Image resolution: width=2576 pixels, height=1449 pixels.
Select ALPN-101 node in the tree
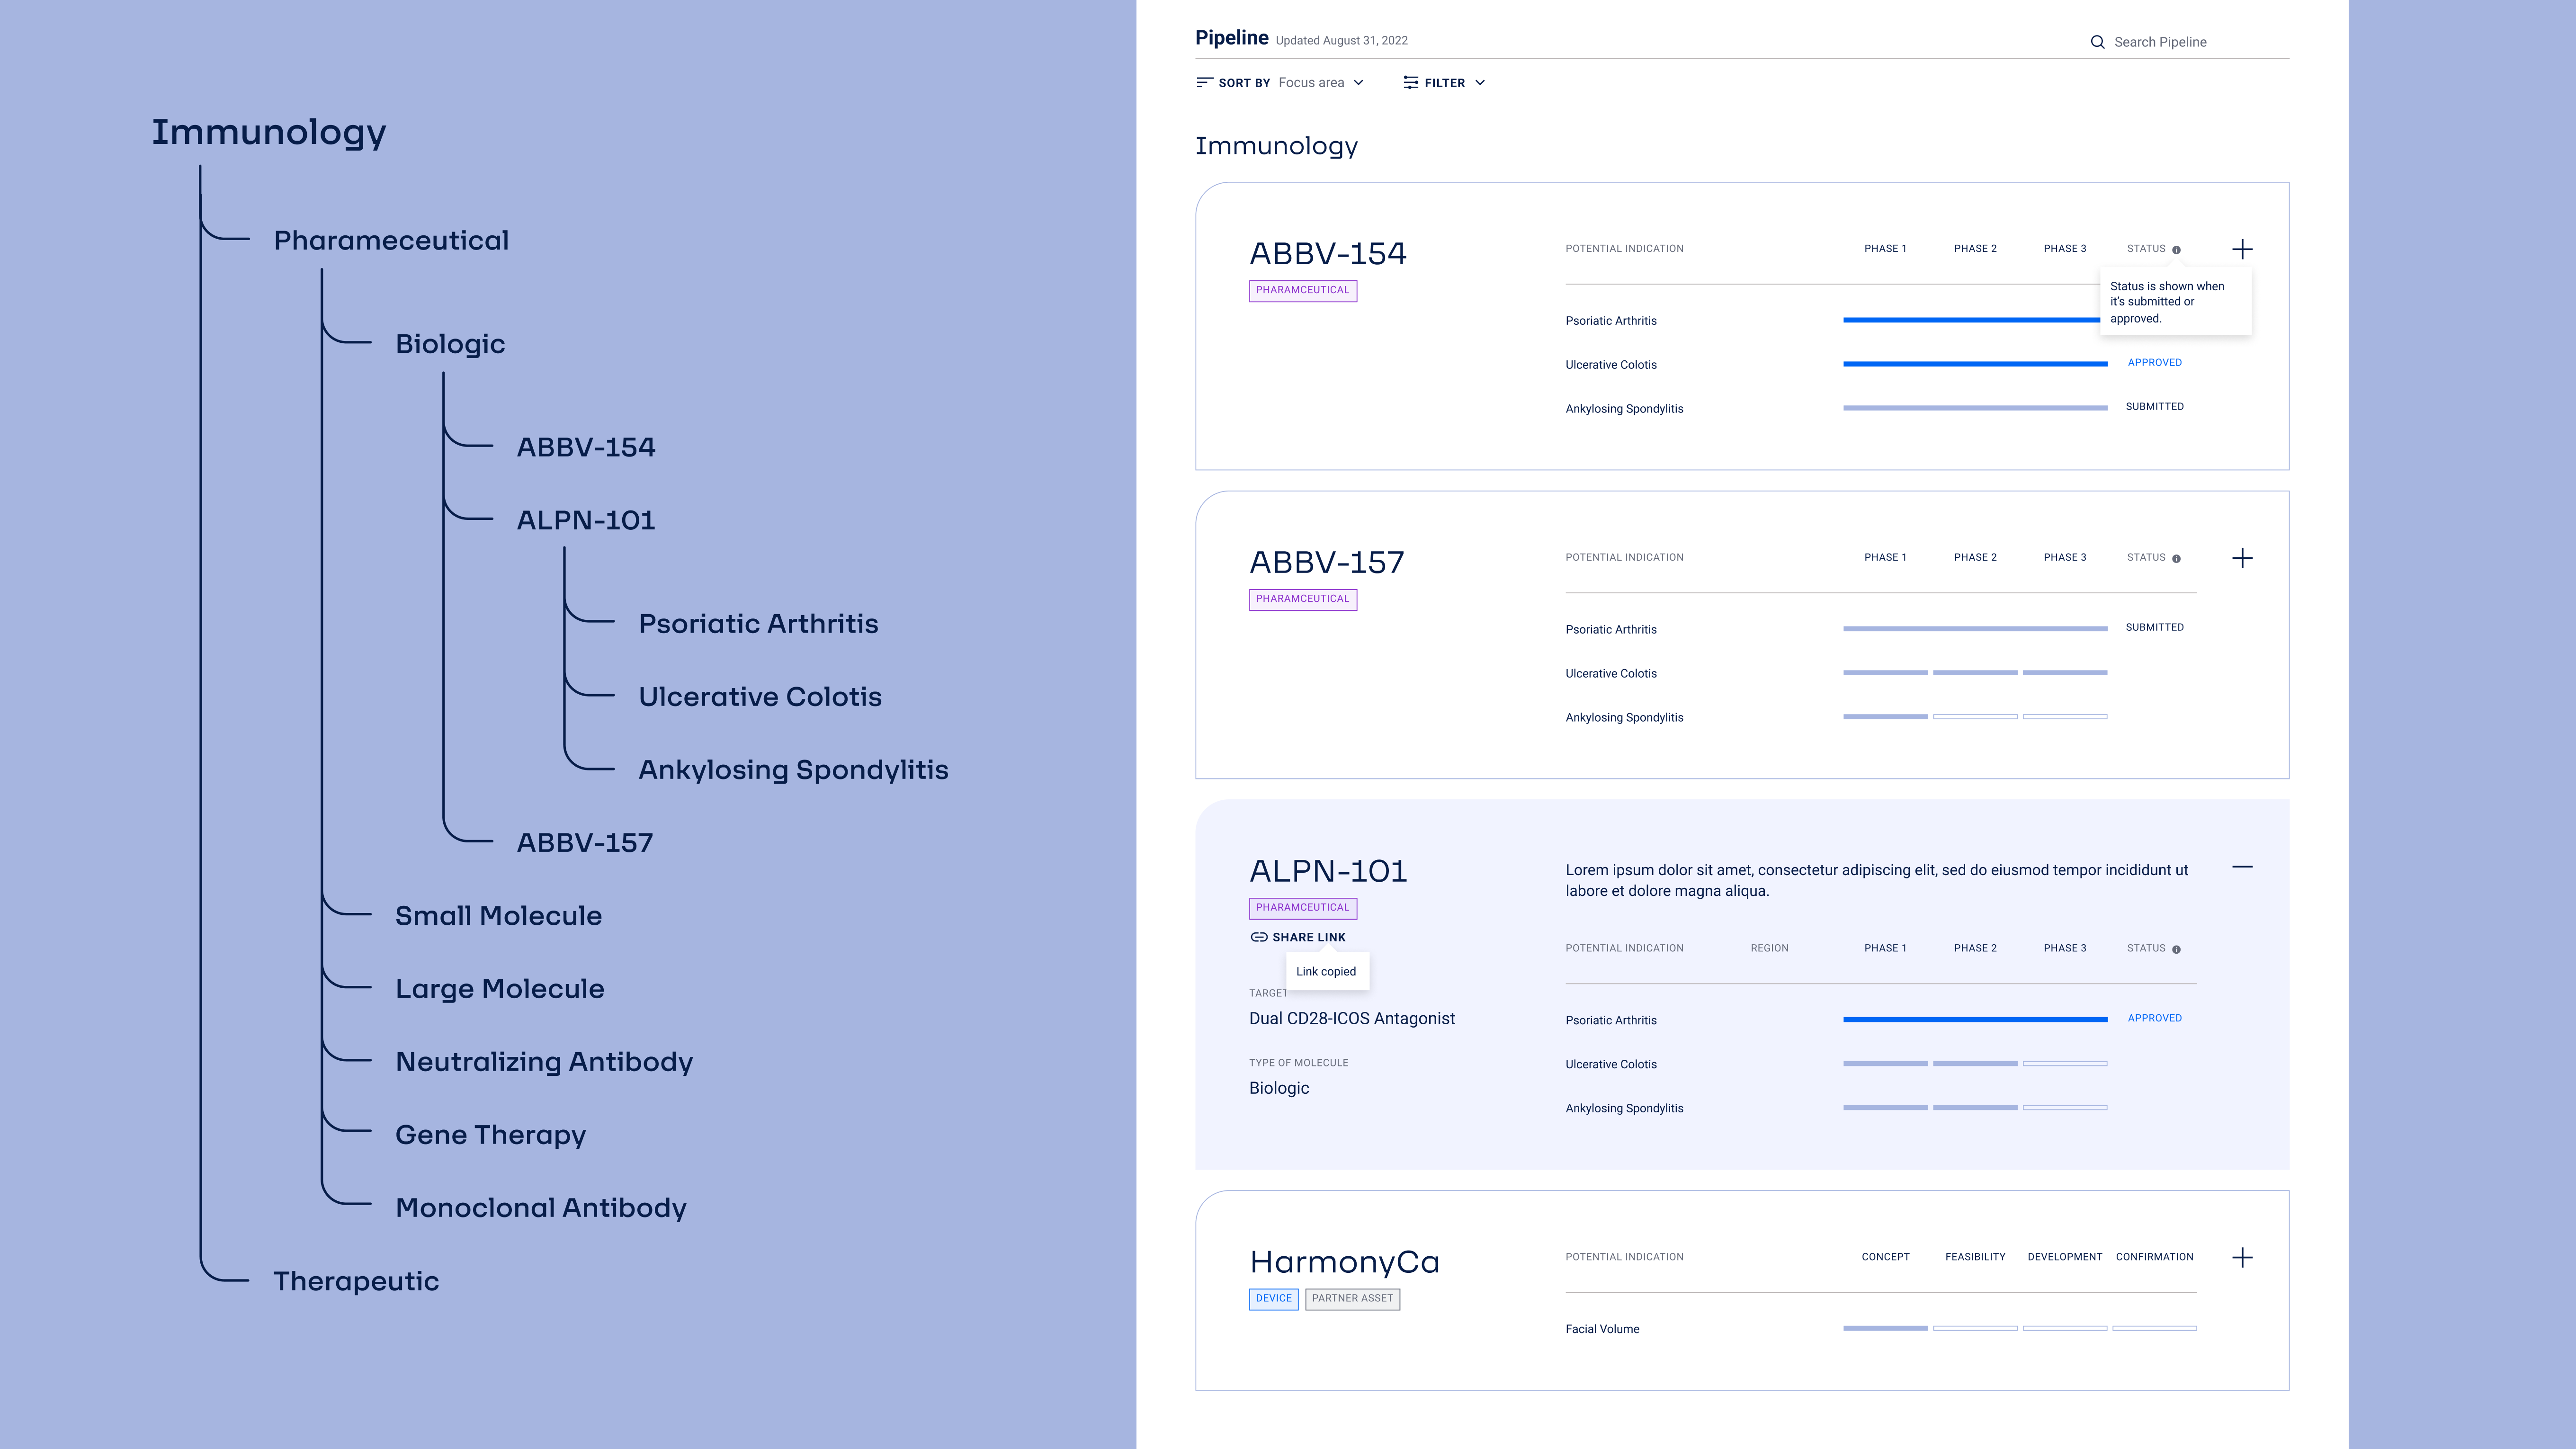point(586,520)
